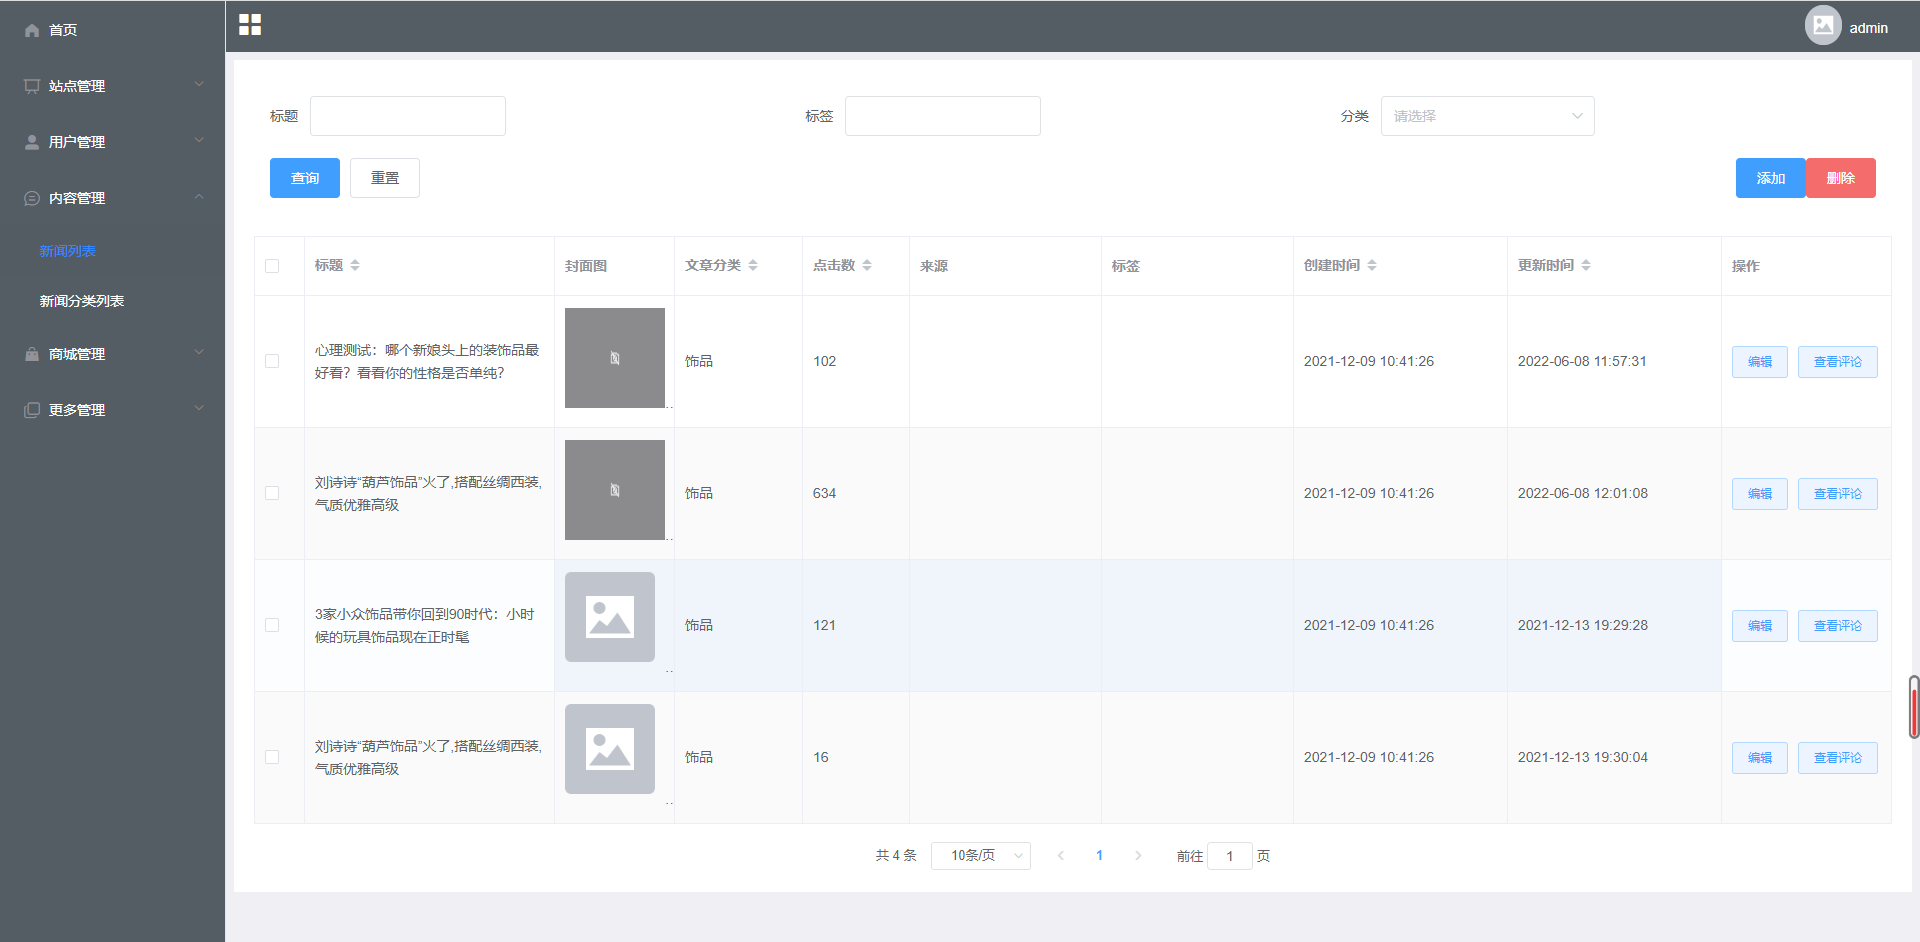Collapse the 内容管理 submenu
The height and width of the screenshot is (942, 1920).
tap(112, 198)
